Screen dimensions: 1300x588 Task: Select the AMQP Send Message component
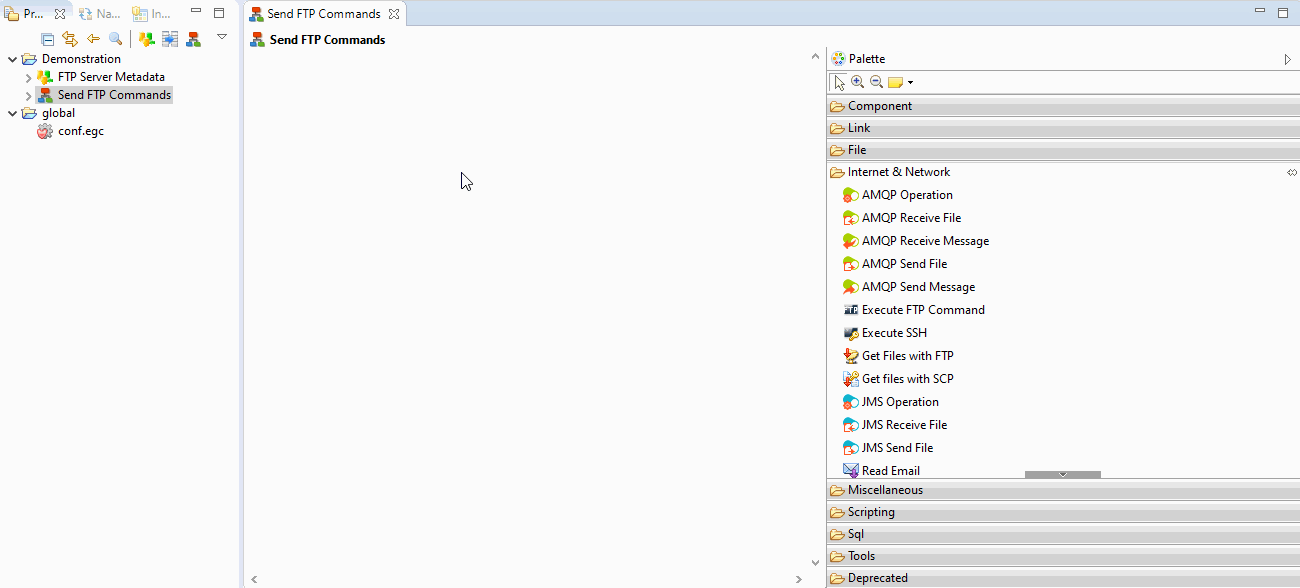(916, 287)
